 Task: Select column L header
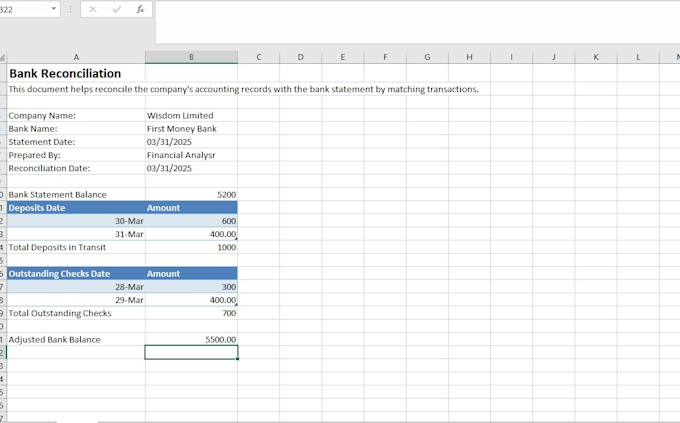point(638,57)
